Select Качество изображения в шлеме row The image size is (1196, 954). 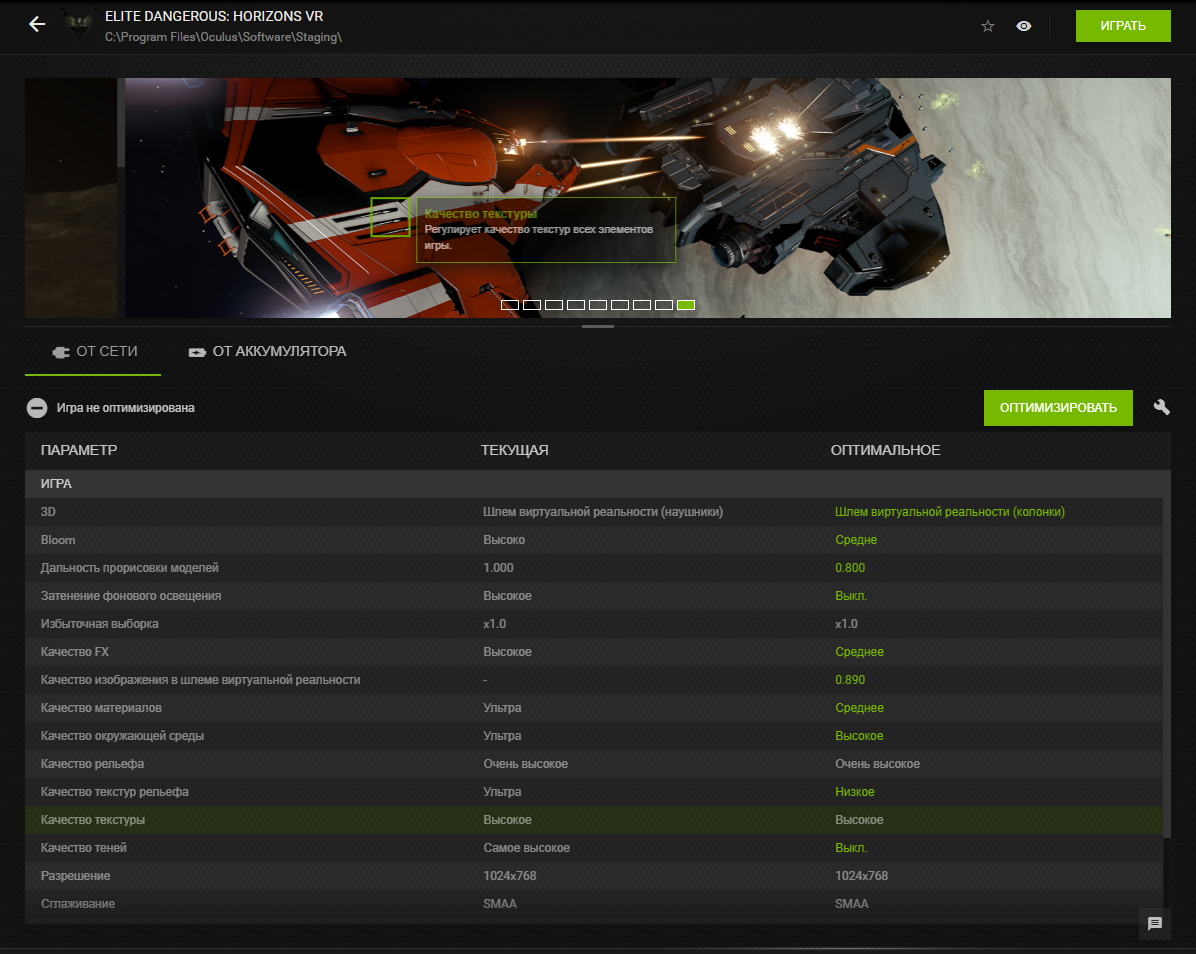pos(594,679)
